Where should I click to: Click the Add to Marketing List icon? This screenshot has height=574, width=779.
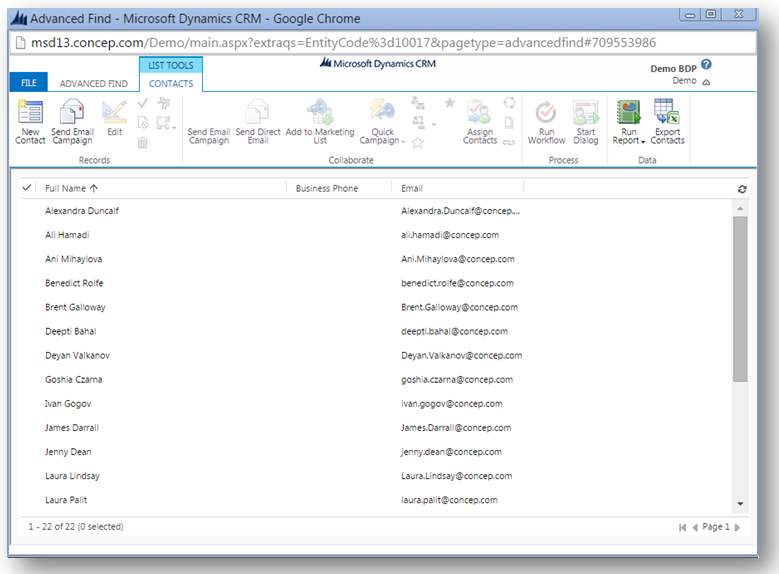point(320,111)
